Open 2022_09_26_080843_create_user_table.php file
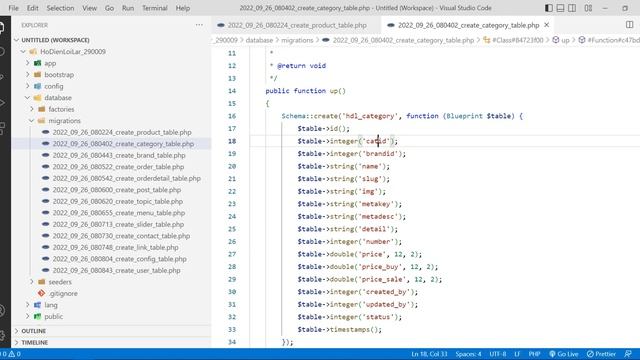The height and width of the screenshot is (360, 640). pyautogui.click(x=116, y=270)
